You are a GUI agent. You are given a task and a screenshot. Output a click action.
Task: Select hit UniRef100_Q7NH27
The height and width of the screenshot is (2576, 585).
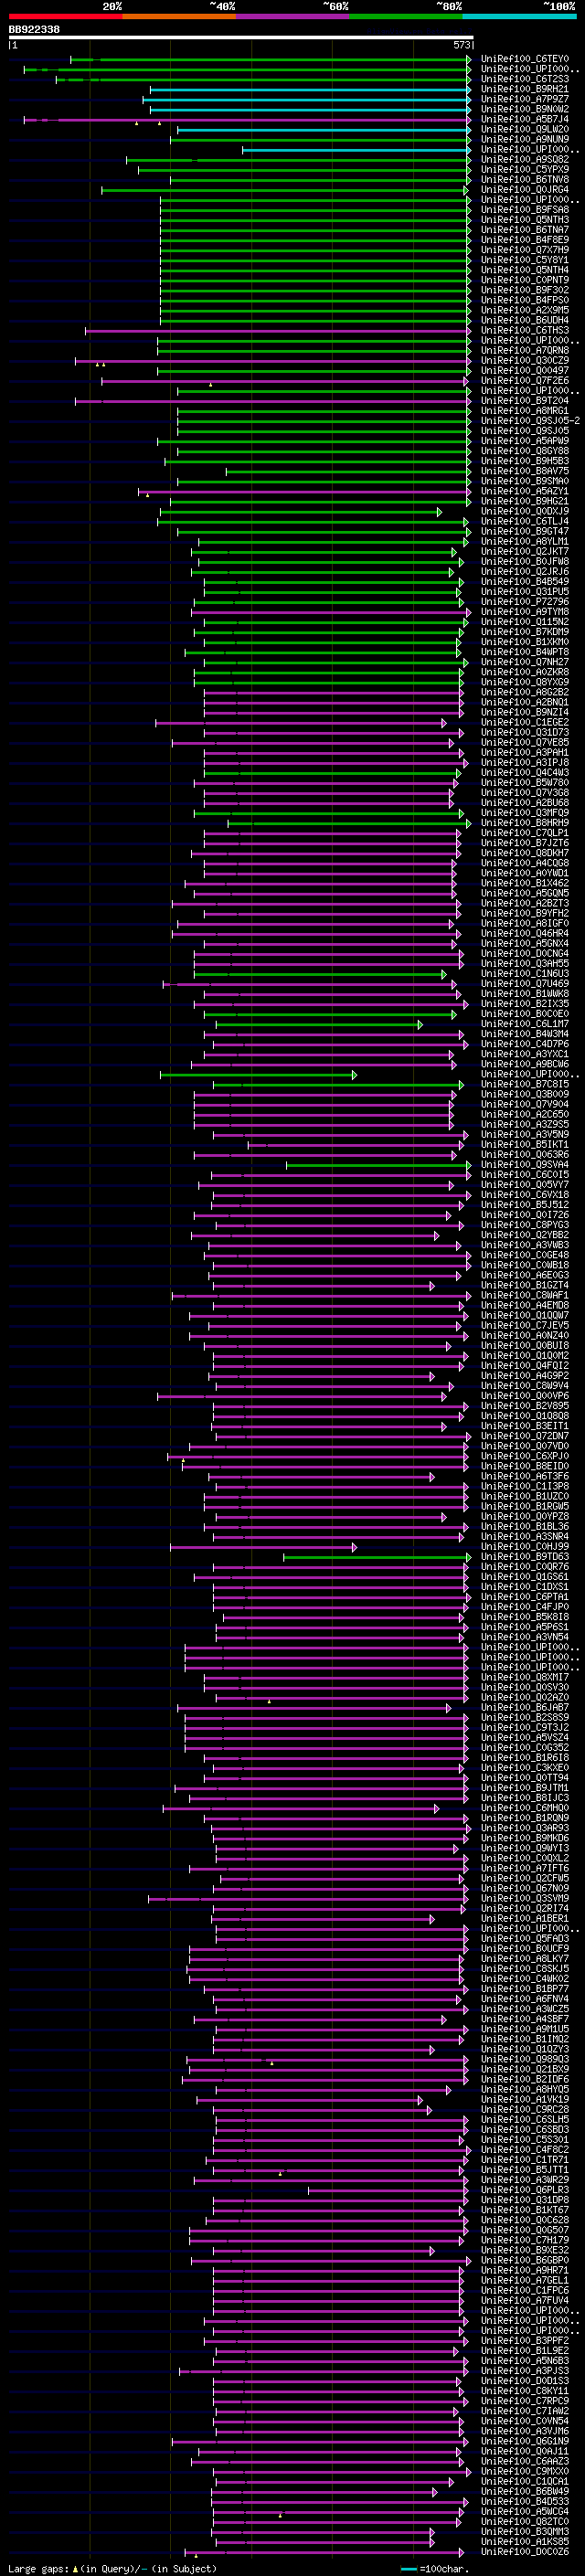[525, 662]
